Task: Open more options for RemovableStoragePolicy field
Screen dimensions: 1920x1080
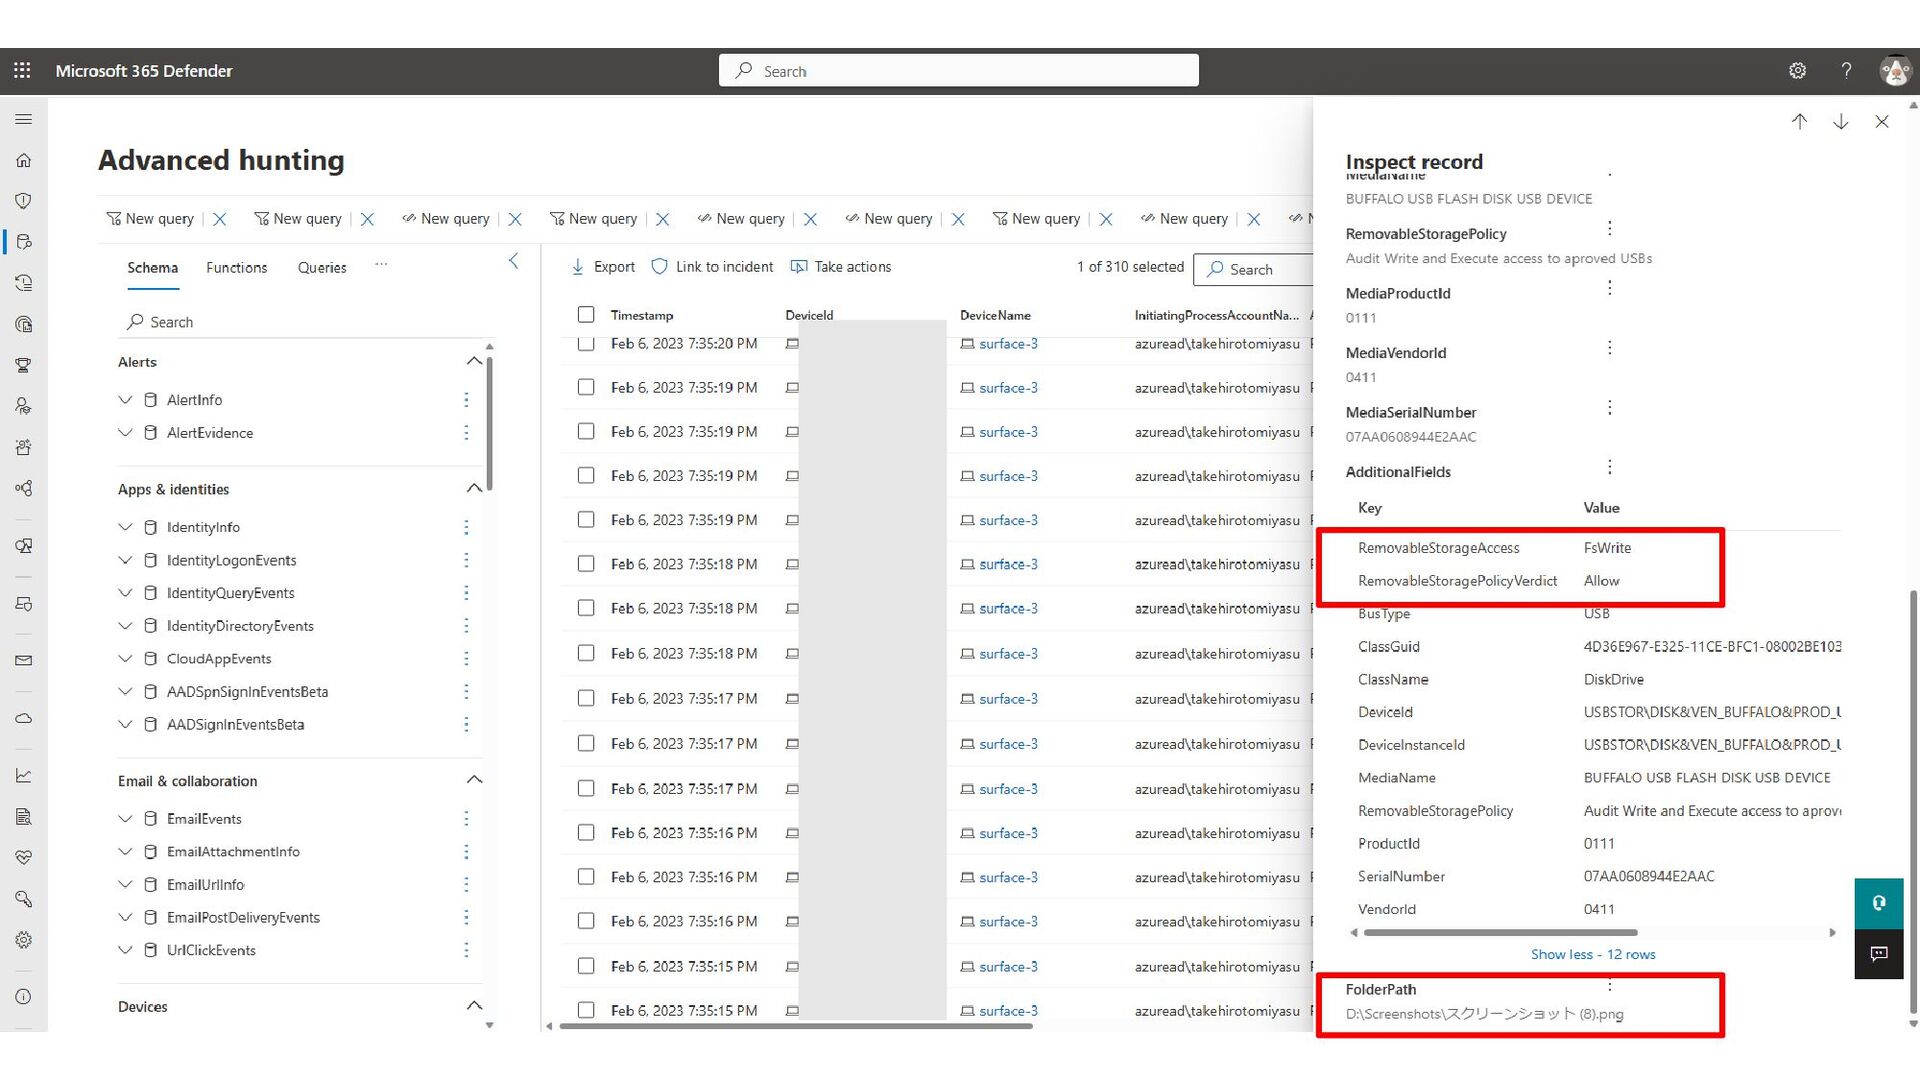Action: coord(1610,229)
